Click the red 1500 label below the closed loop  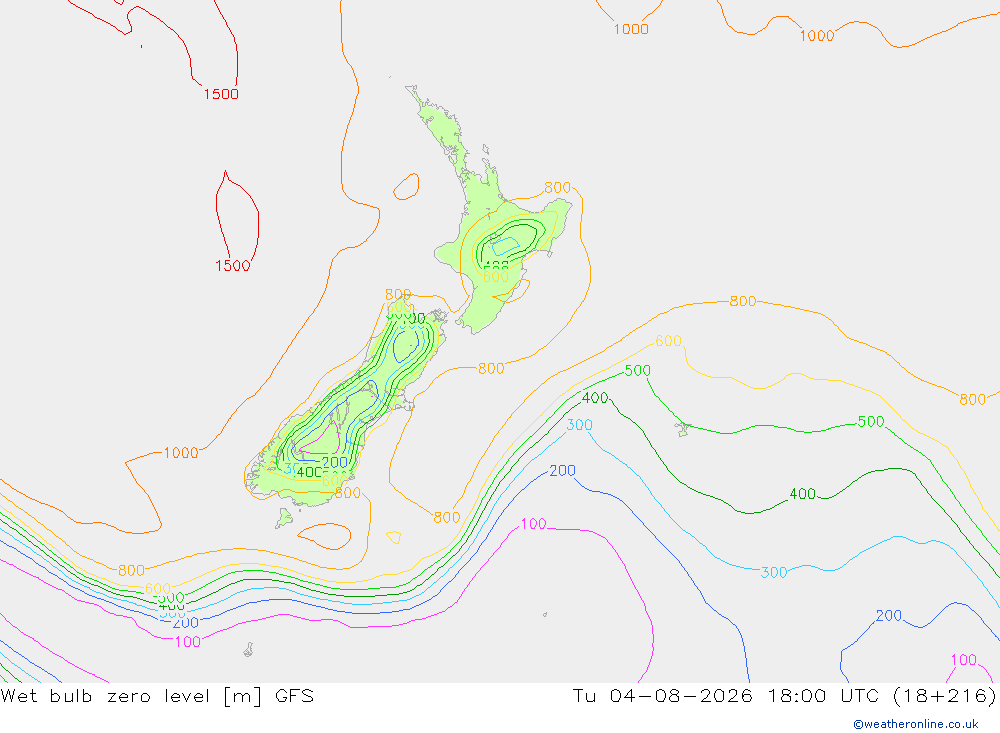click(233, 266)
